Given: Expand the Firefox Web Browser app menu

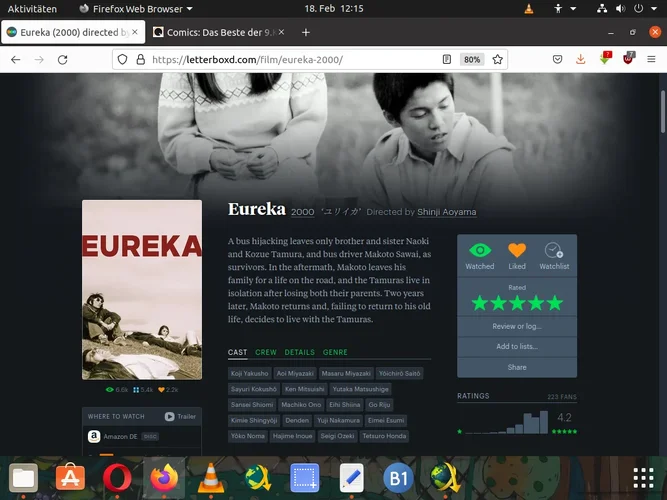Looking at the screenshot, I should 136,9.
